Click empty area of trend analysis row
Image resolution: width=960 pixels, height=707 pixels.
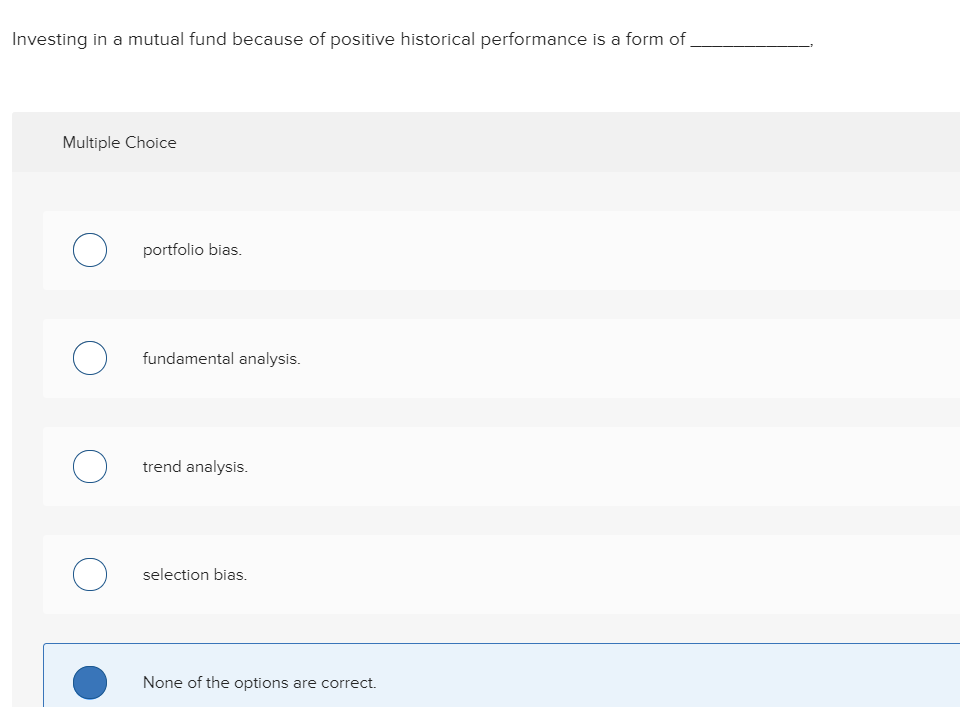[x=600, y=466]
